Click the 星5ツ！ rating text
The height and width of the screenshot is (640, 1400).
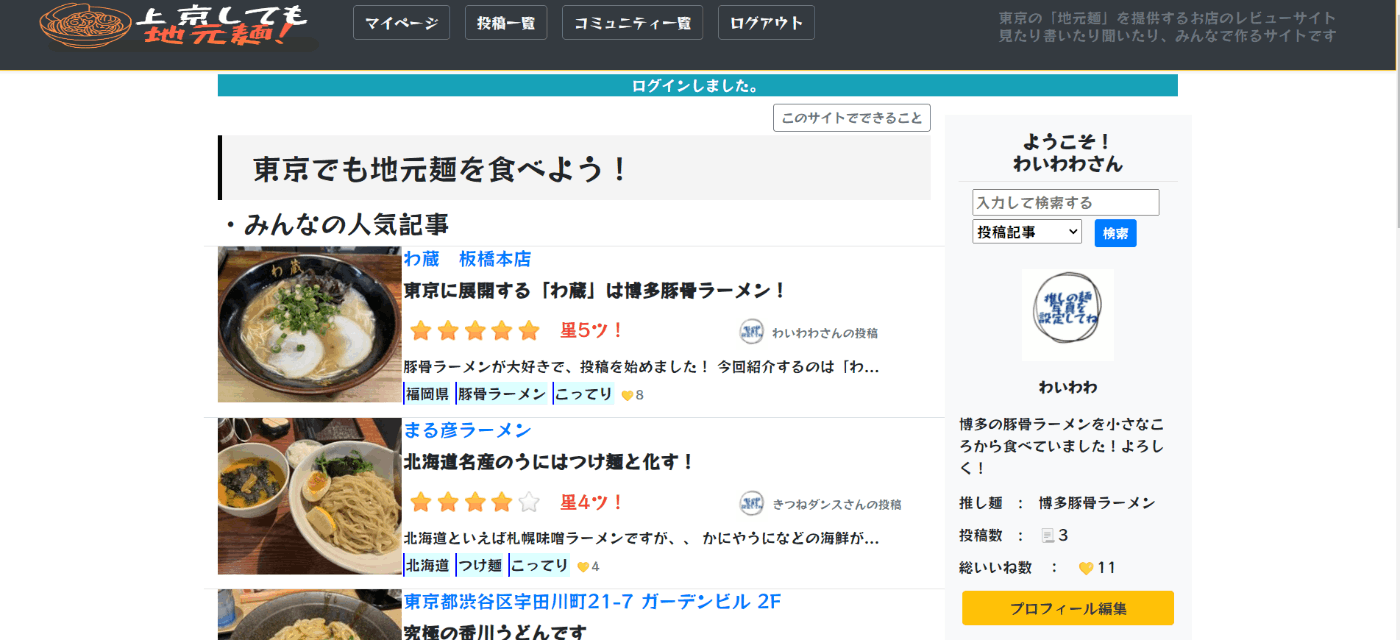coord(592,331)
